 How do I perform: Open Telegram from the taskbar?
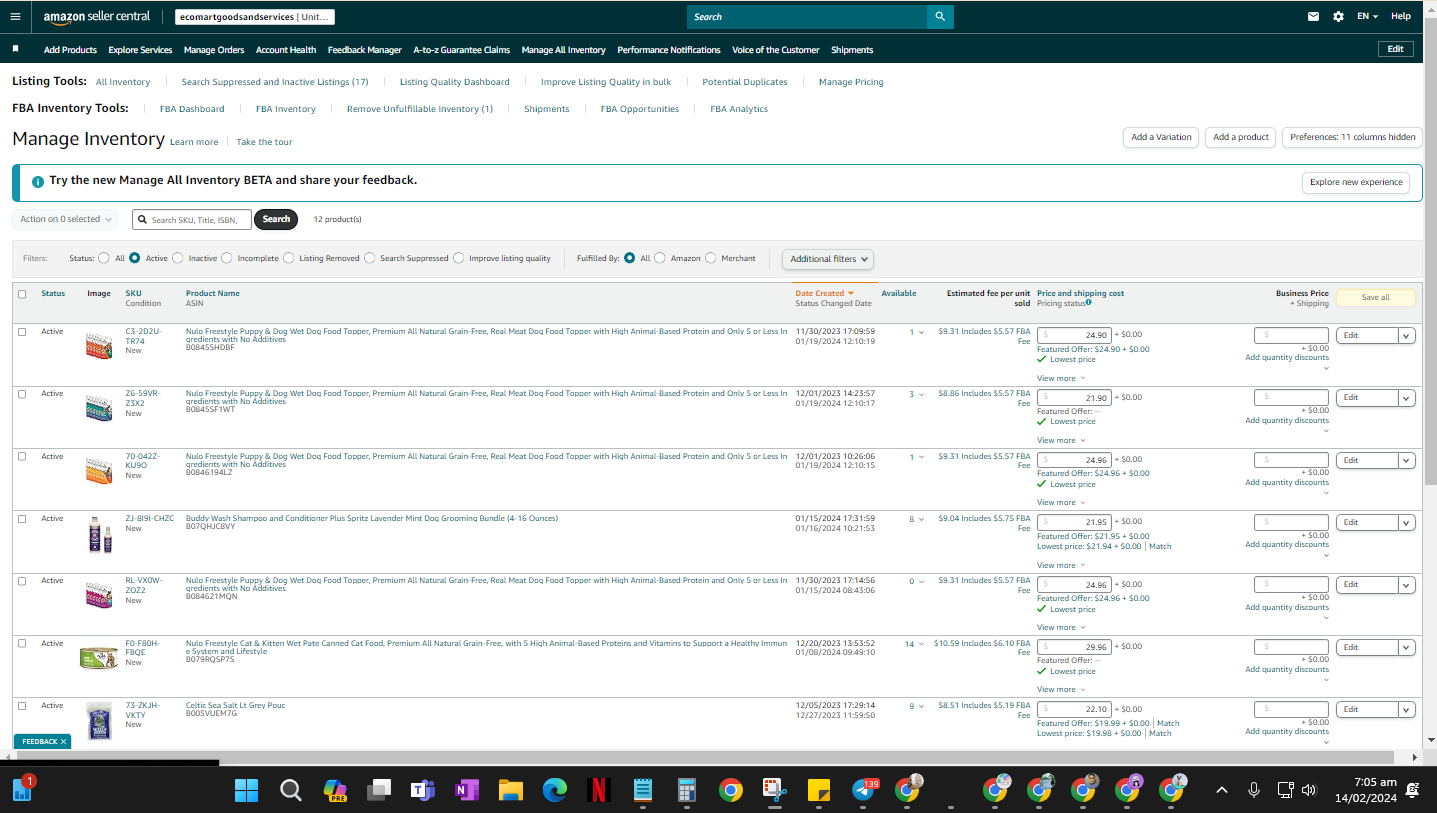pyautogui.click(x=863, y=791)
